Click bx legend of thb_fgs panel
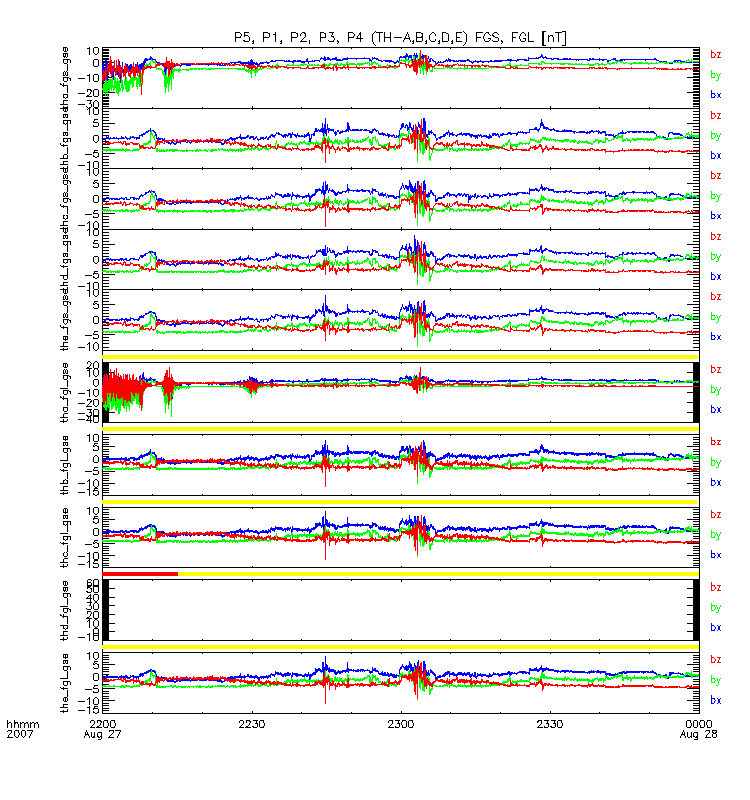750x800 pixels. [x=716, y=155]
